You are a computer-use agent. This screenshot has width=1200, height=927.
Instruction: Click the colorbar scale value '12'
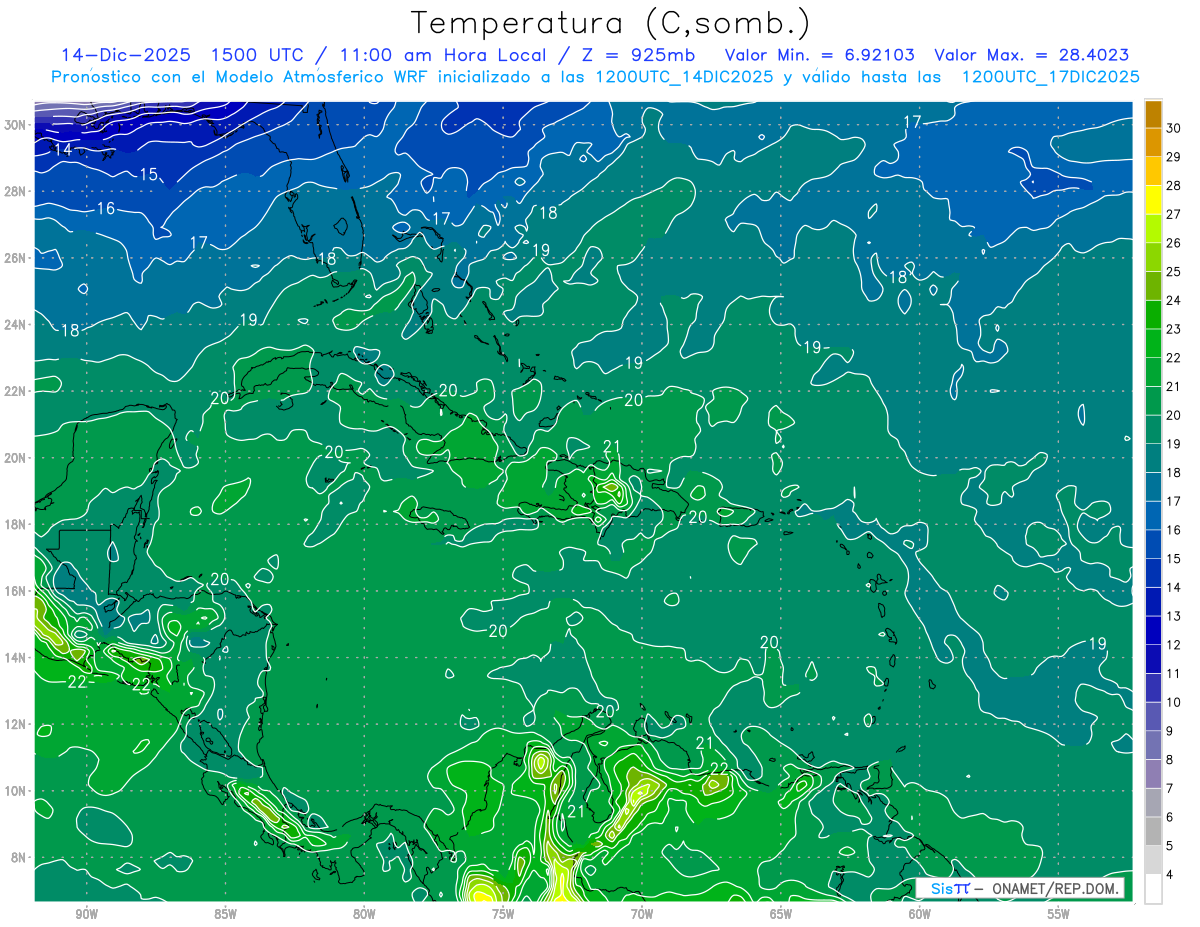1174,645
